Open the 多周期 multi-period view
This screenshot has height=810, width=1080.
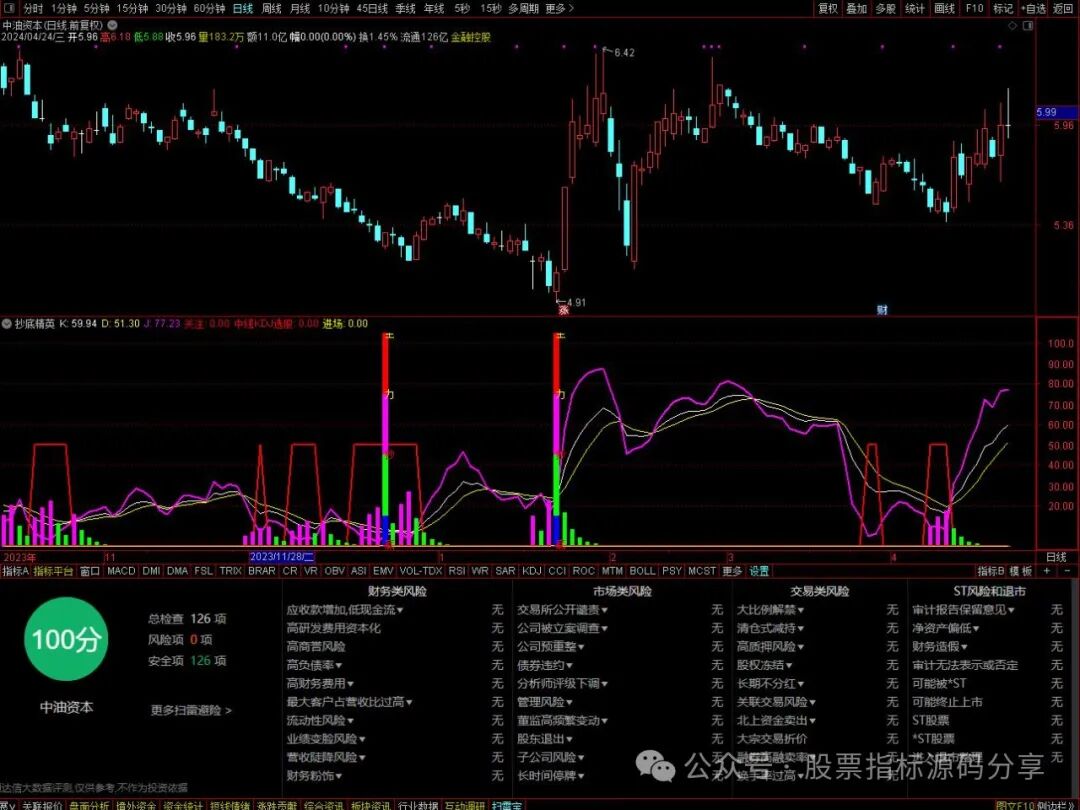523,8
